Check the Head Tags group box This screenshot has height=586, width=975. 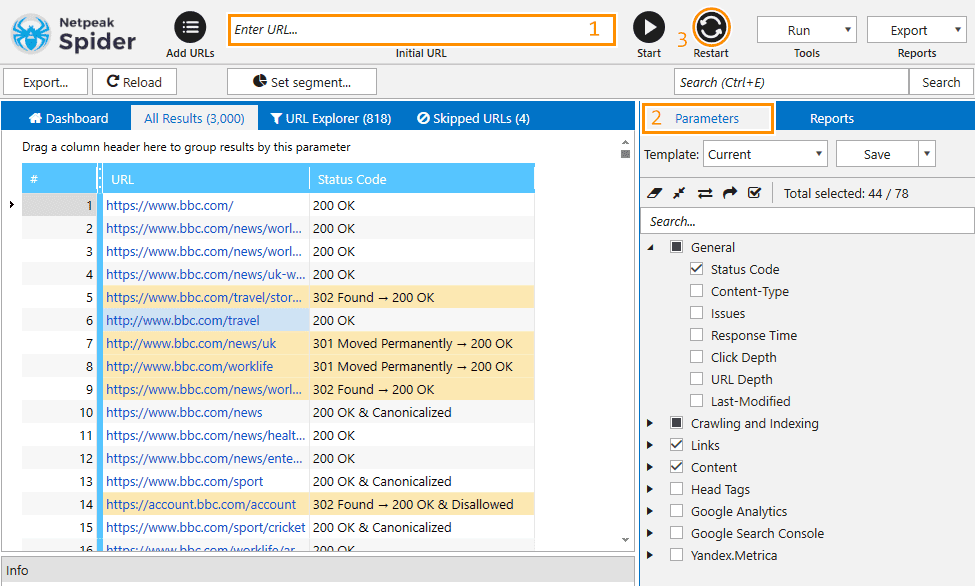pos(677,490)
